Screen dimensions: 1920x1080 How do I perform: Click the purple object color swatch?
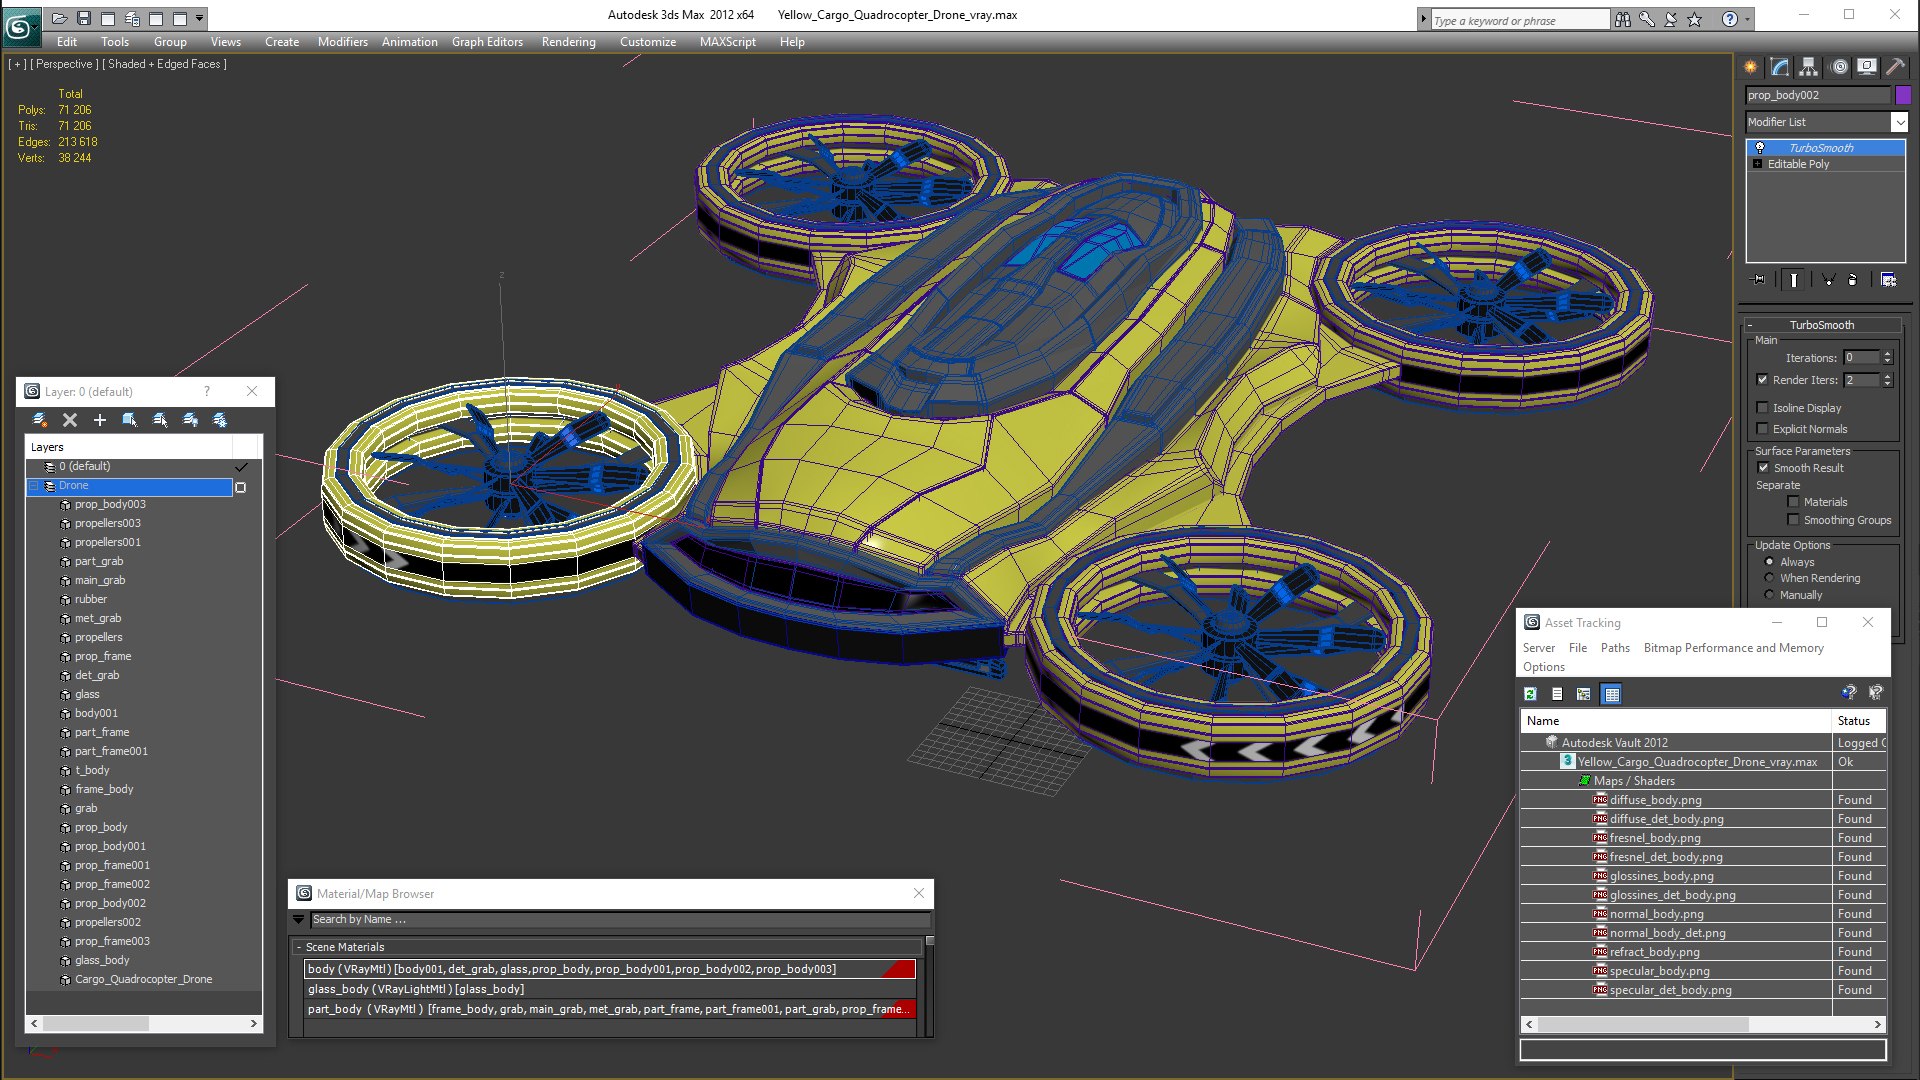[x=1903, y=95]
